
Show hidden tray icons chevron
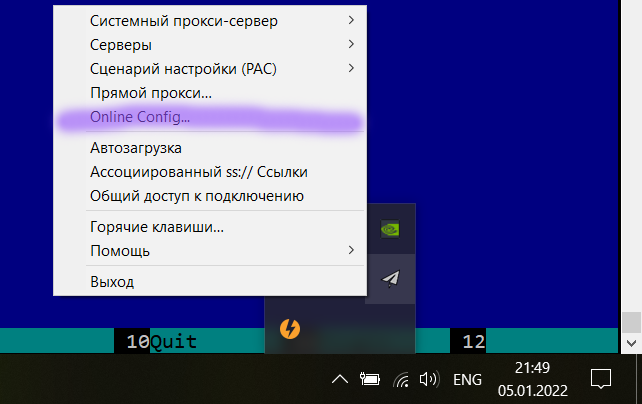340,379
